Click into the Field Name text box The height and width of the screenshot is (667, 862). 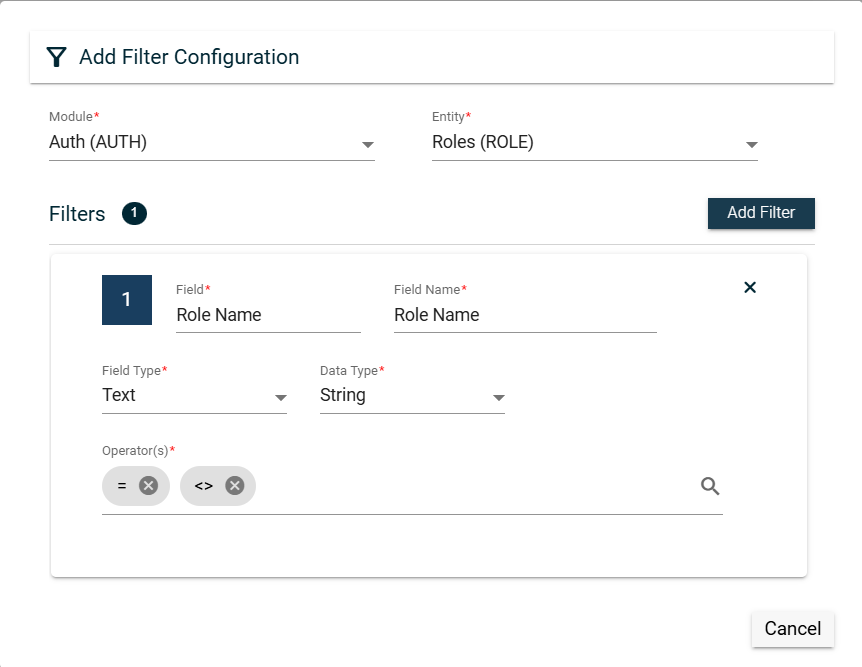524,315
